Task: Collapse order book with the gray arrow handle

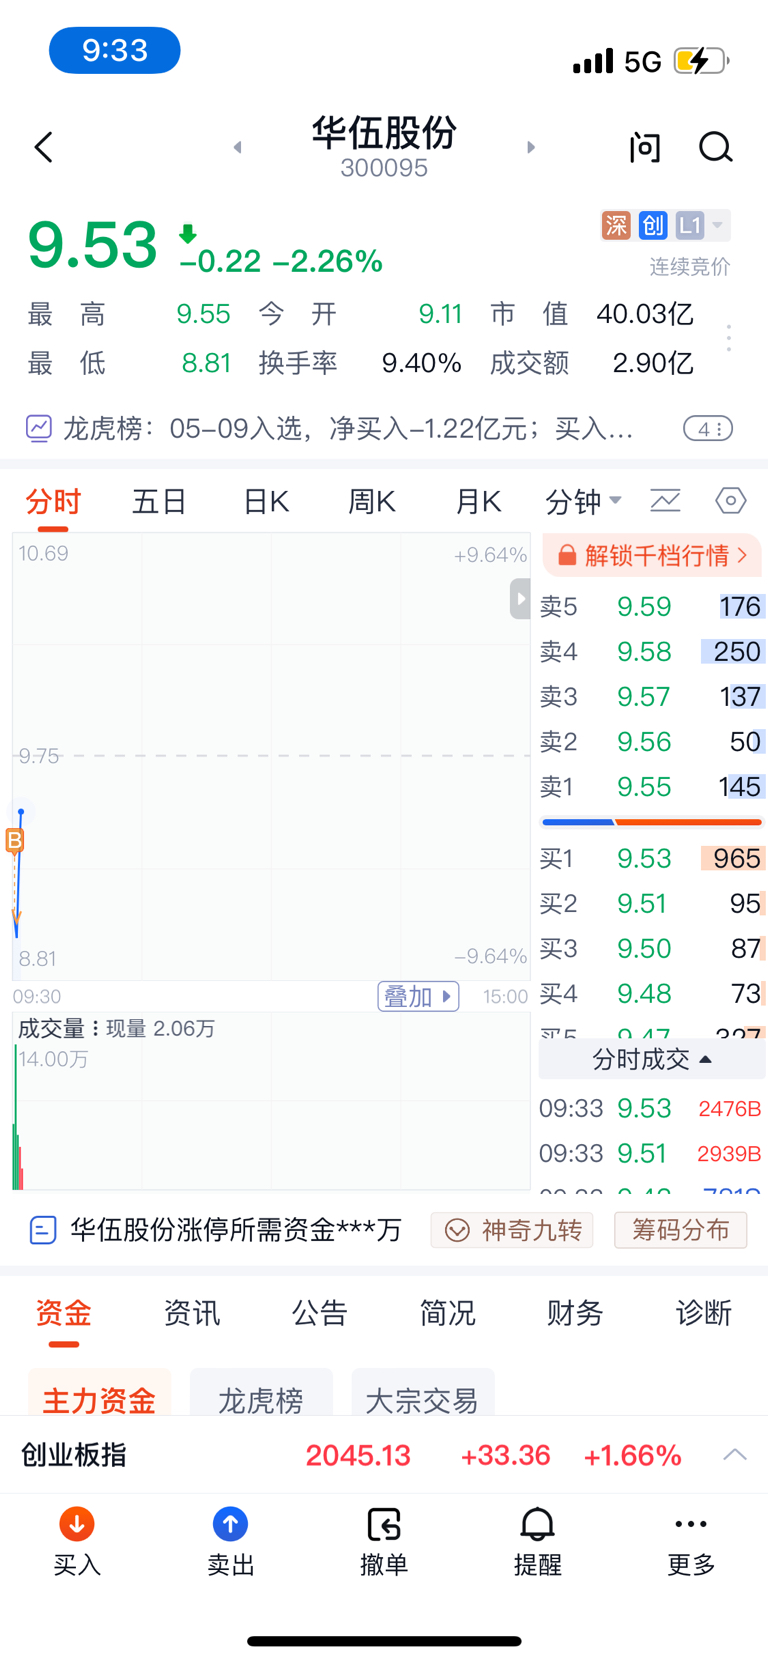Action: coord(520,599)
